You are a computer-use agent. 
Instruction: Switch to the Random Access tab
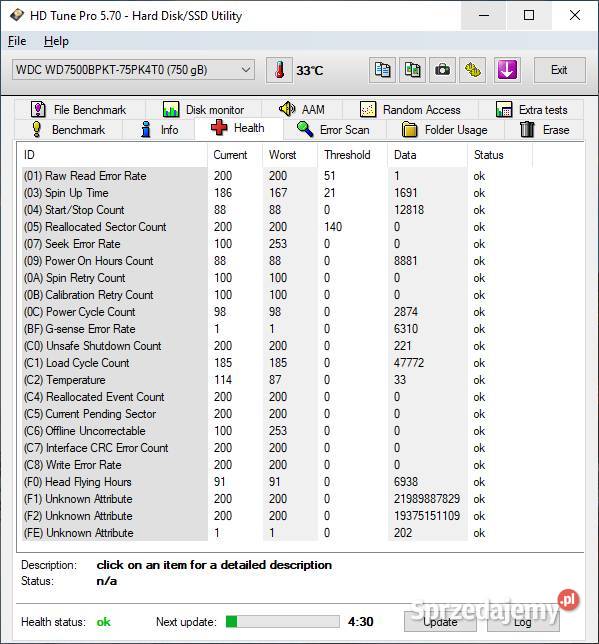[x=410, y=110]
